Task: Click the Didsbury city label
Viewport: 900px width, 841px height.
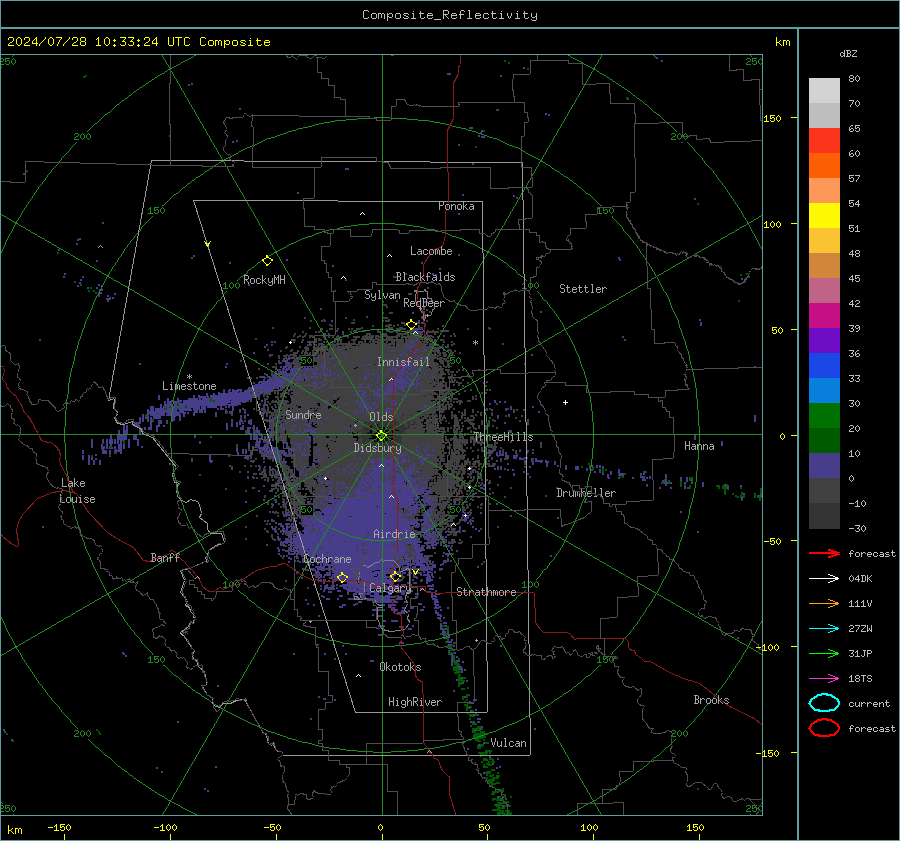Action: (x=377, y=448)
